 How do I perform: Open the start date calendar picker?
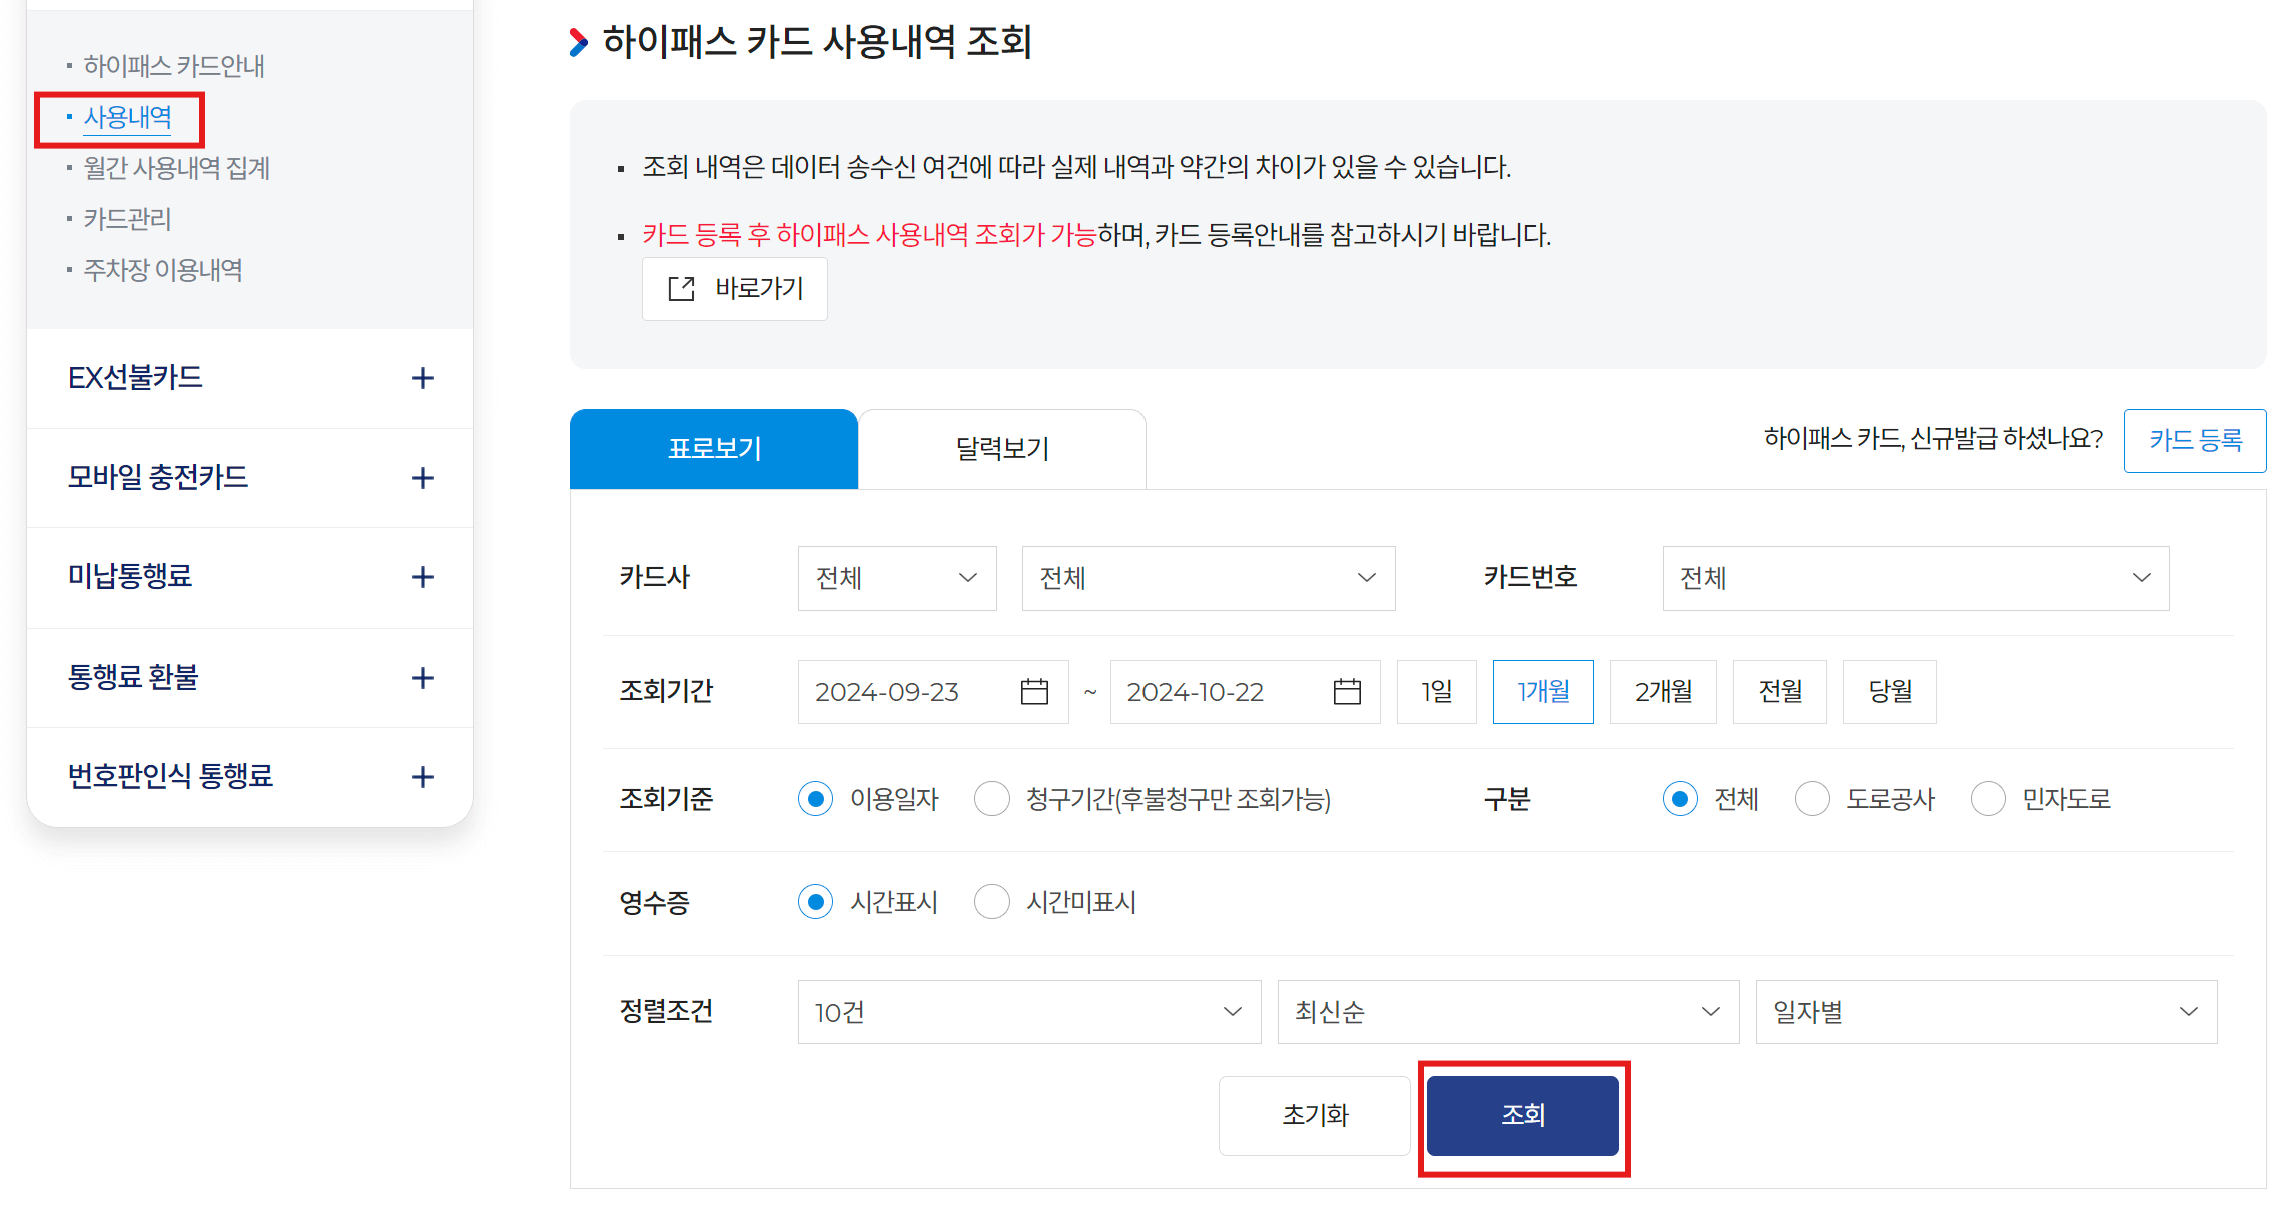pyautogui.click(x=1036, y=691)
